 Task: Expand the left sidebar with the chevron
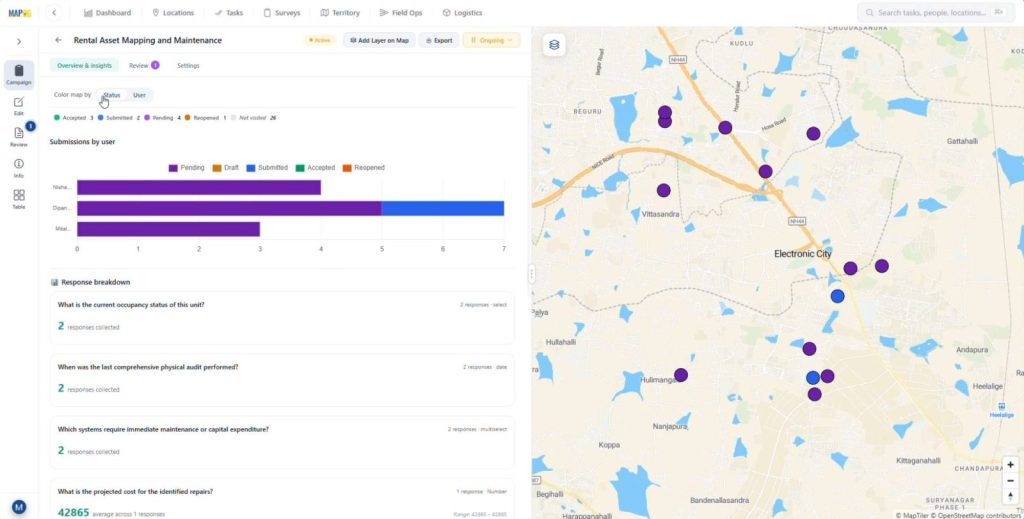click(x=19, y=41)
